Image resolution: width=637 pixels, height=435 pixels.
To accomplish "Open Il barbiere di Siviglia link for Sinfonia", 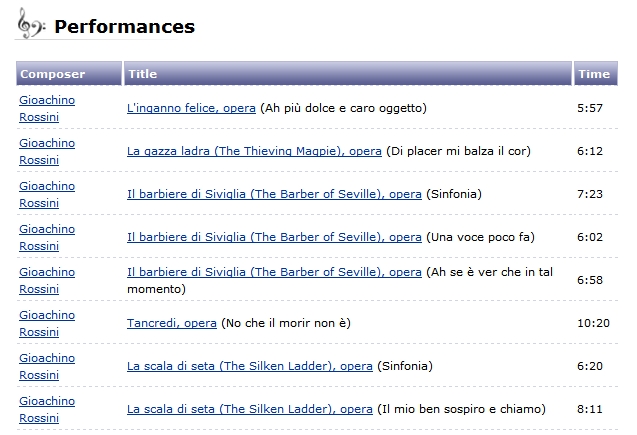I will tap(274, 194).
